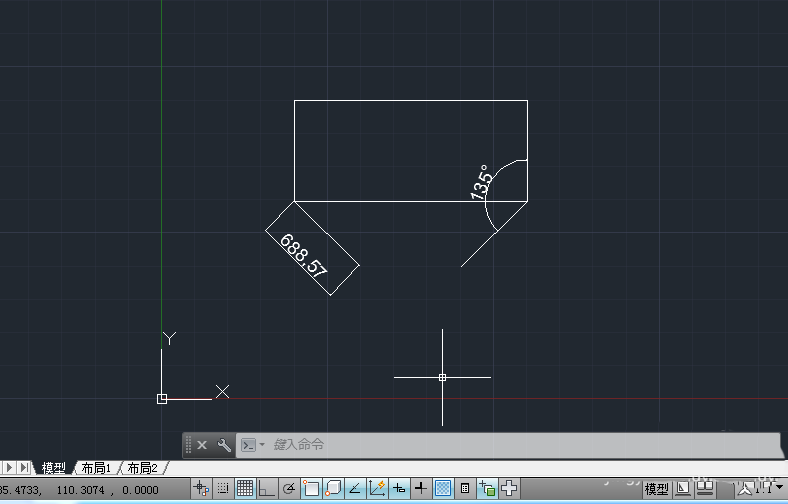Toggle Object Snap in status bar
Viewport: 788px width, 504px height.
(311, 488)
